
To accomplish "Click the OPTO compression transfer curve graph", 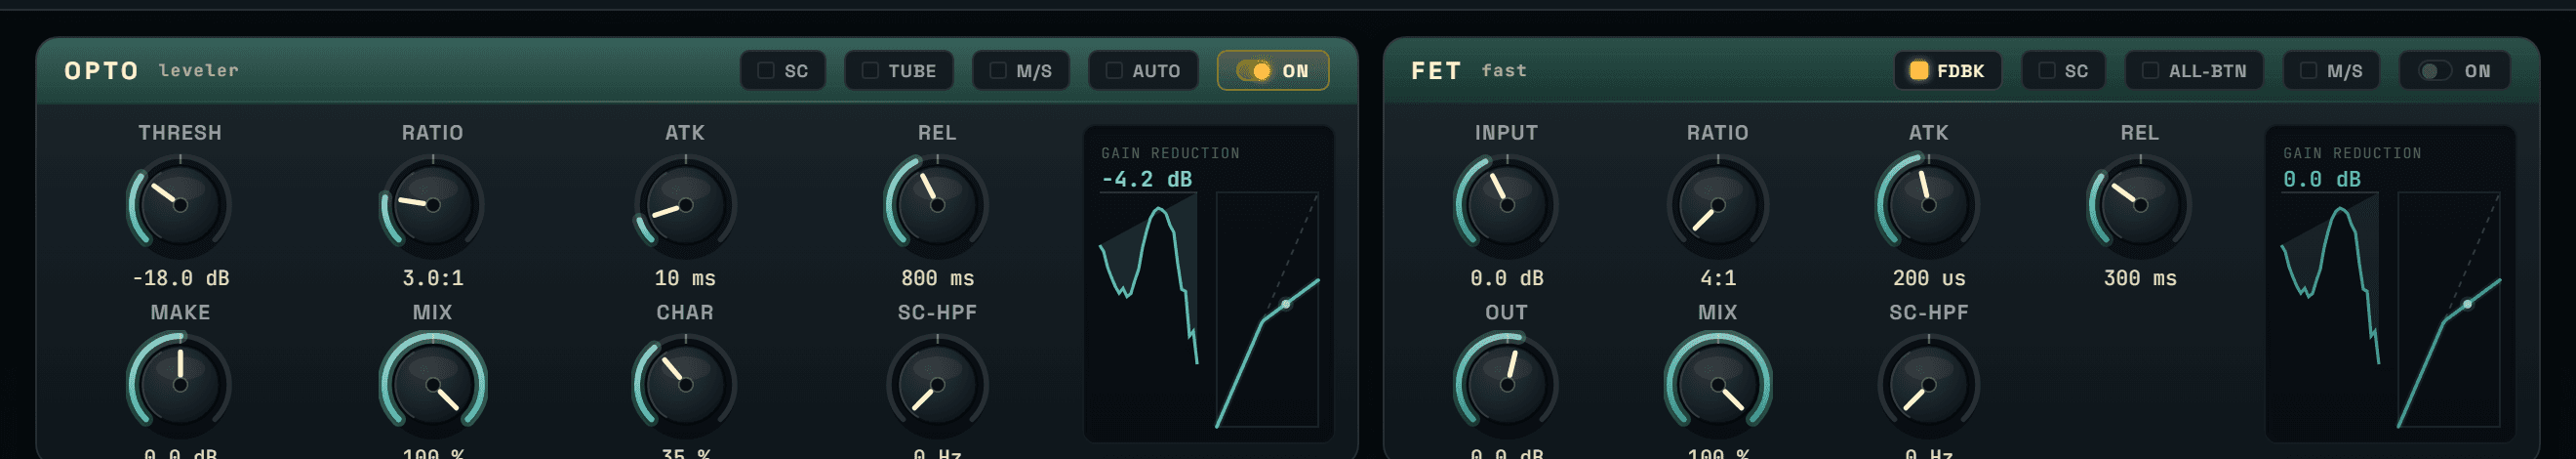I will point(1267,310).
